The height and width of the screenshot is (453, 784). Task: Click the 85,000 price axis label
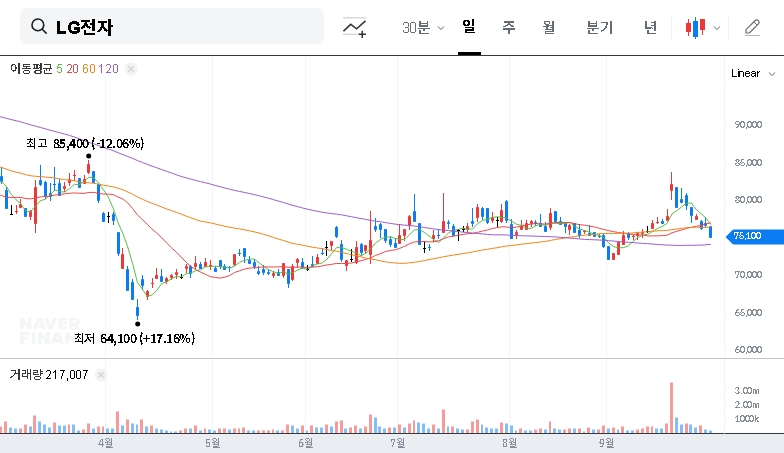click(748, 162)
